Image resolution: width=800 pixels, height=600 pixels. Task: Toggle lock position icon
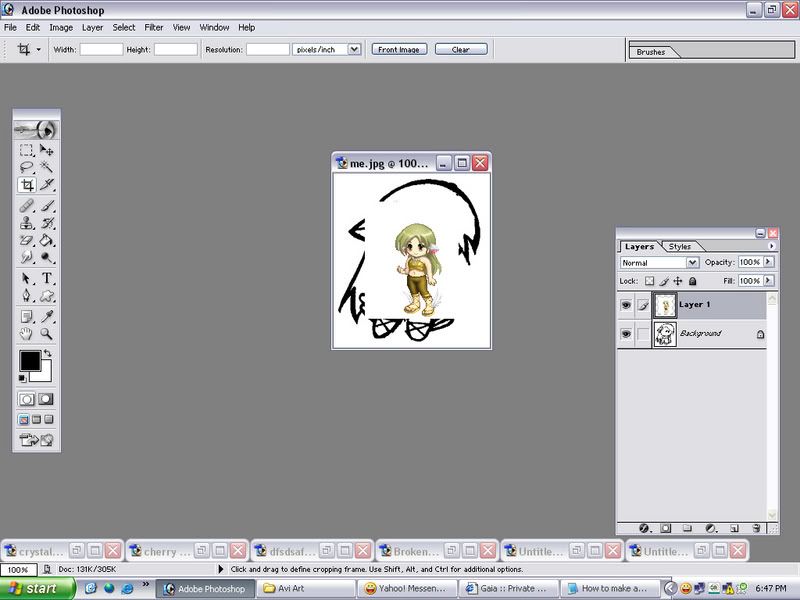(x=678, y=281)
